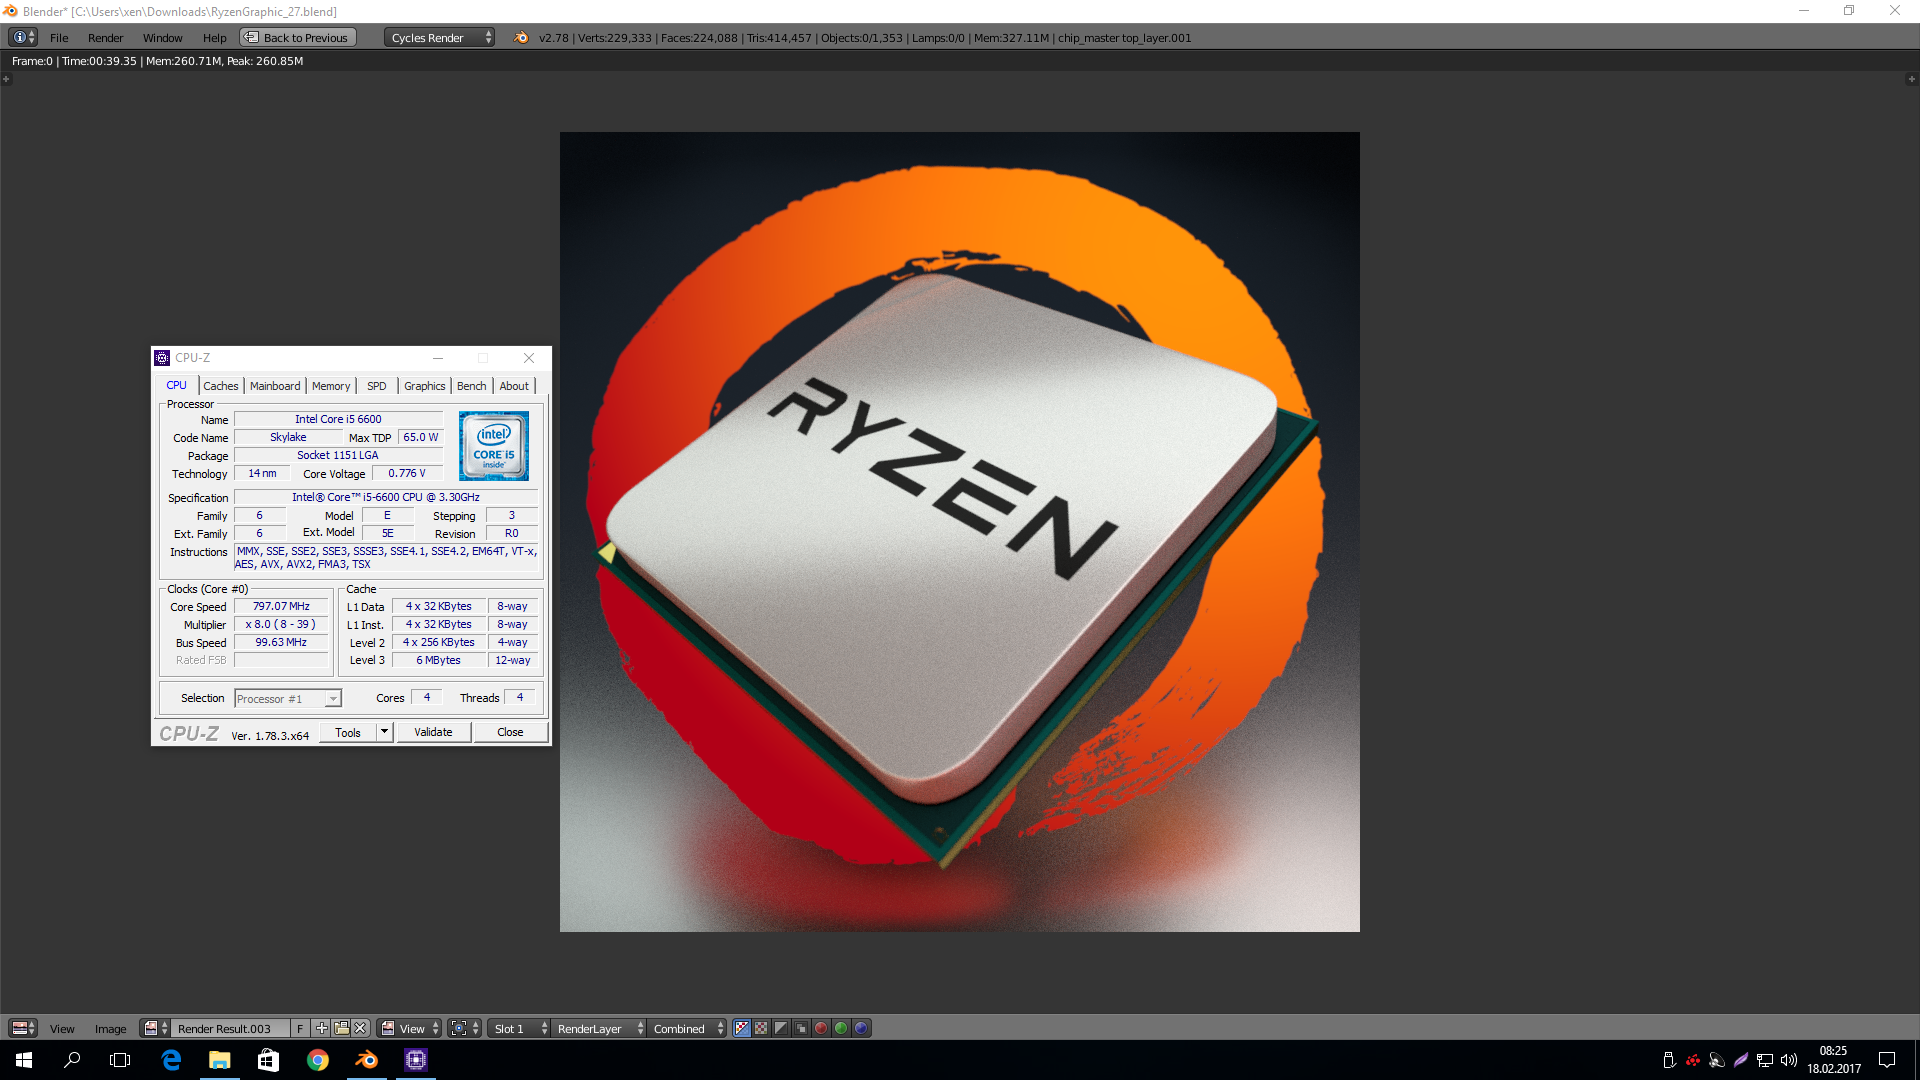1920x1080 pixels.
Task: Click the red molecule tray icon
Action: (1693, 1060)
